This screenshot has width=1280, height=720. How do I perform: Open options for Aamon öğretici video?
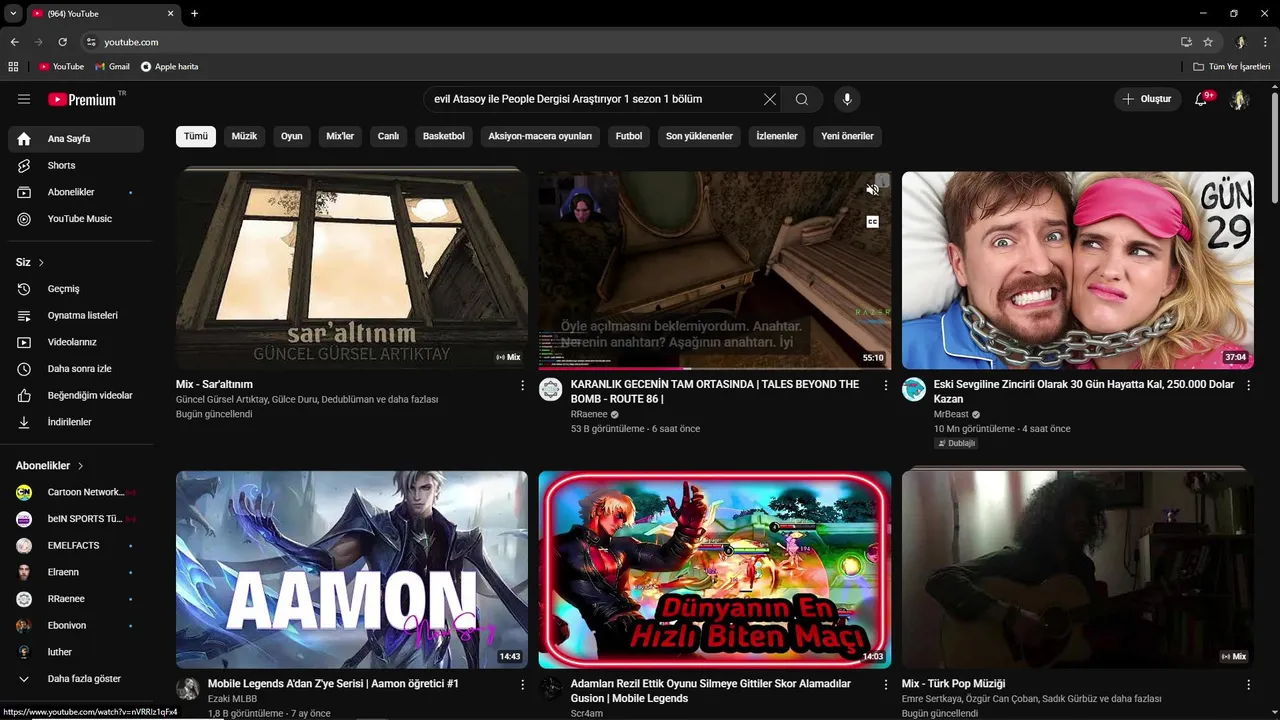(522, 685)
